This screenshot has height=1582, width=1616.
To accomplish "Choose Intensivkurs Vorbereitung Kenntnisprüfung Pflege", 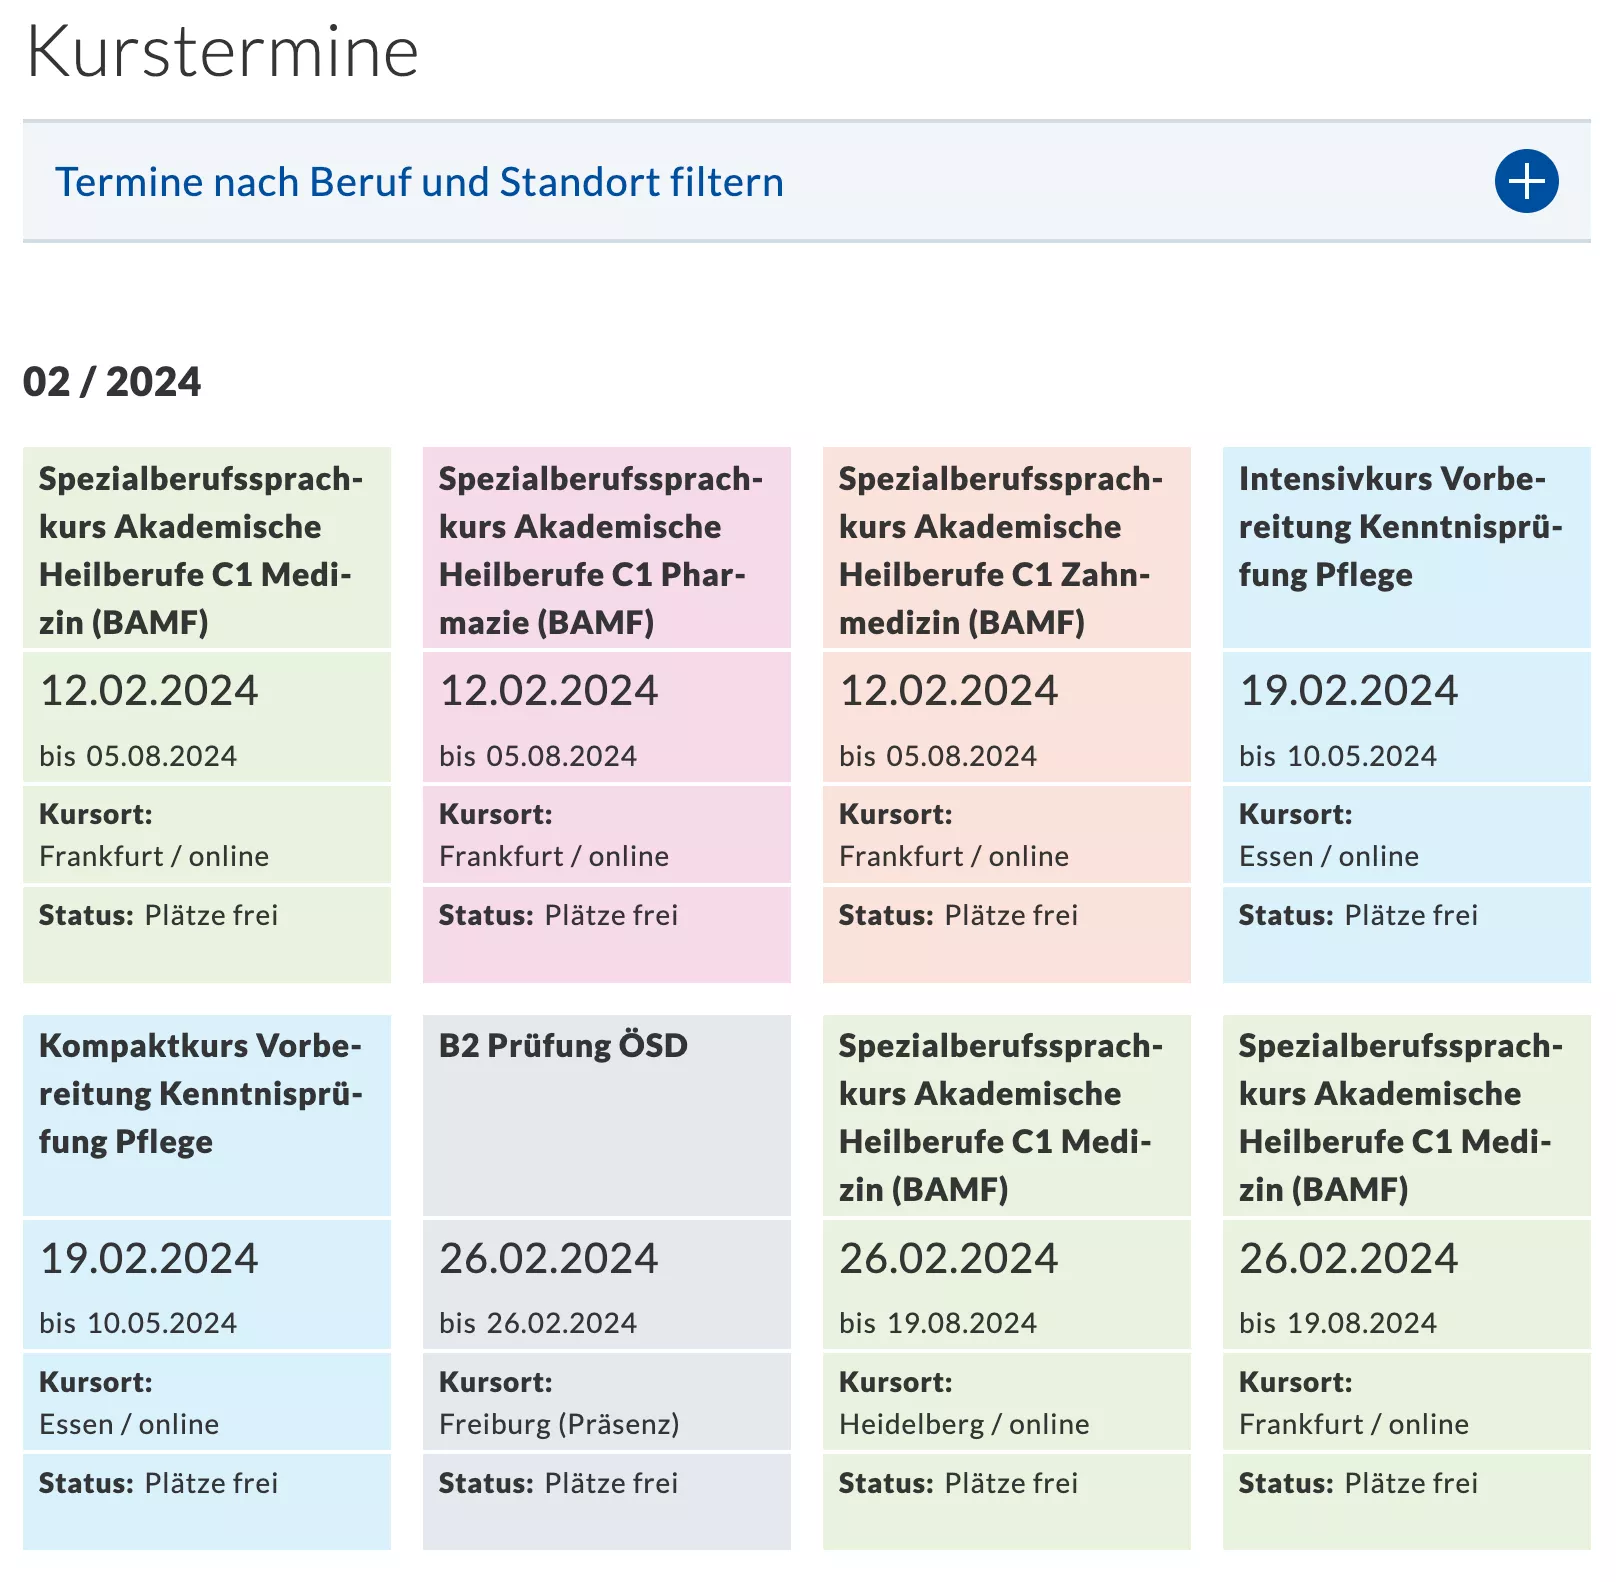I will (1407, 715).
